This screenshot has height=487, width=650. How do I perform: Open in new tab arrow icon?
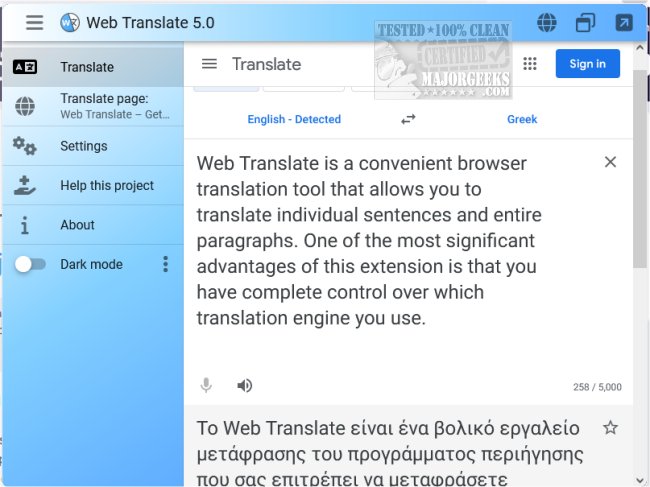click(624, 22)
